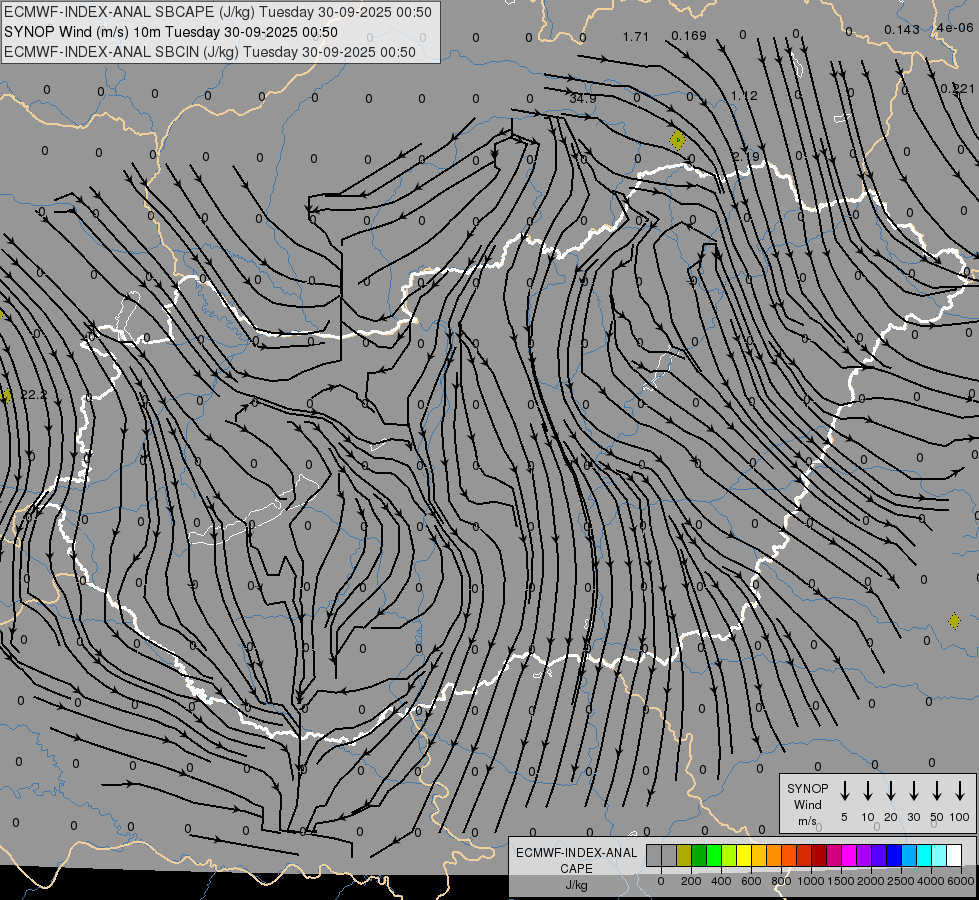
Task: Click the blue 2500 J/kg CAPE swatch
Action: [x=894, y=856]
